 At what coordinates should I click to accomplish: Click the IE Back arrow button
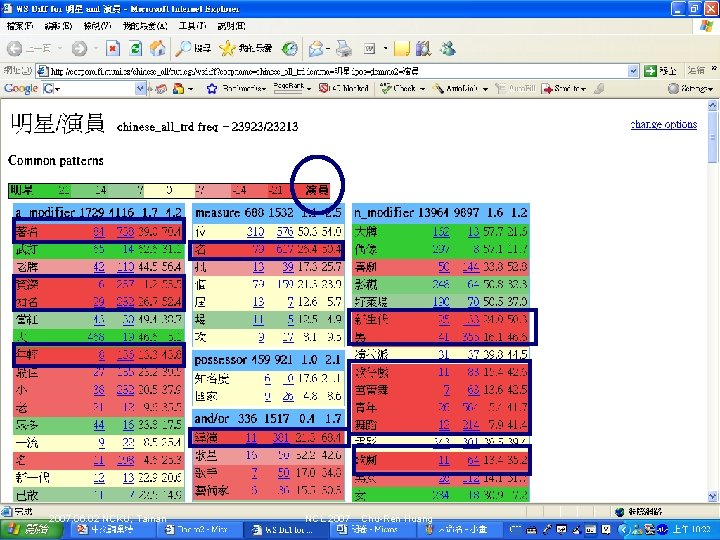(x=15, y=48)
